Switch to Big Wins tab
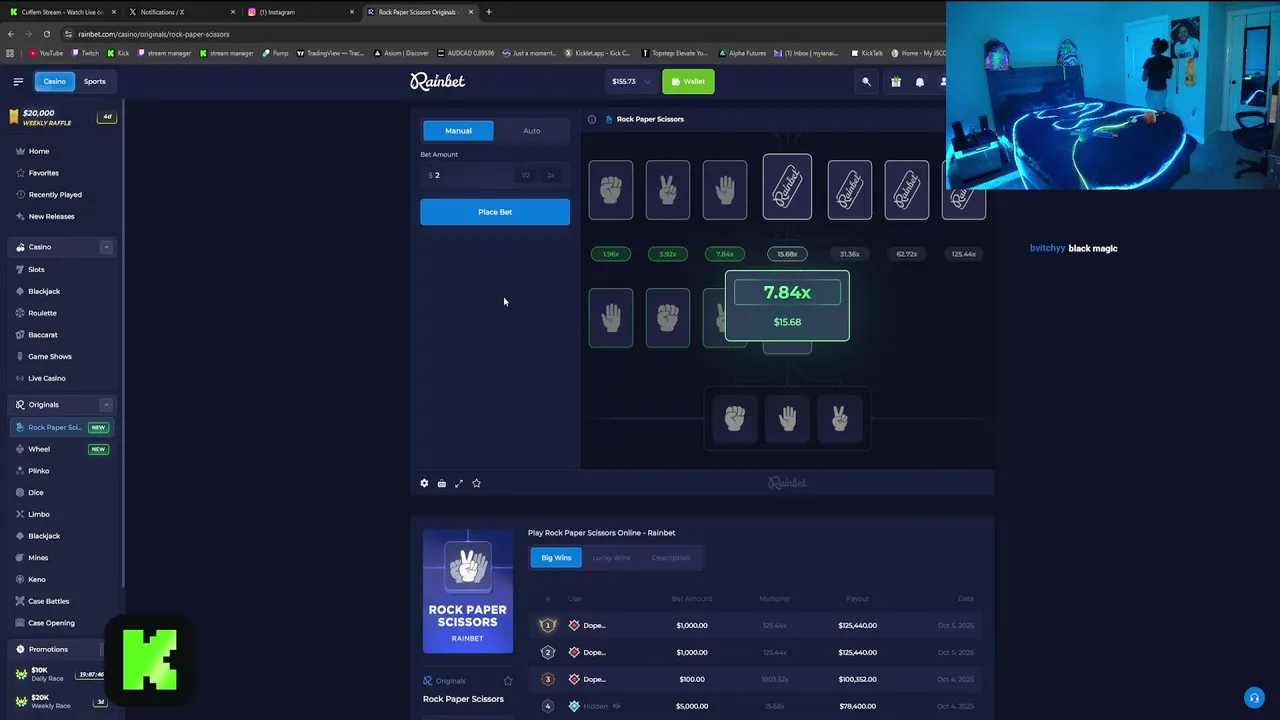Image resolution: width=1280 pixels, height=720 pixels. click(x=556, y=557)
